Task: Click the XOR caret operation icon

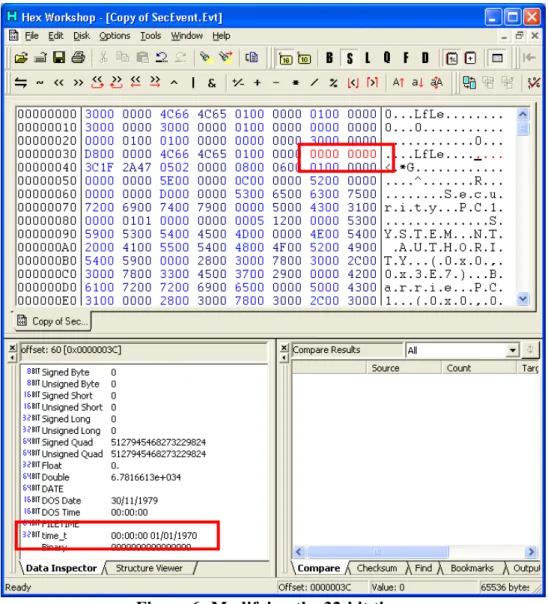Action: (x=174, y=82)
